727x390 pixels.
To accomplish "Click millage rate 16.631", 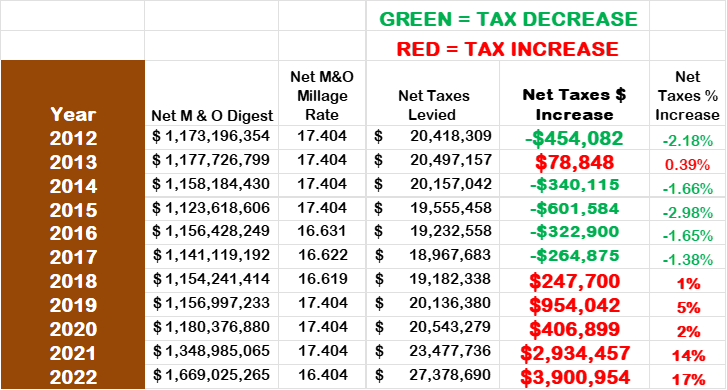I will point(322,231).
